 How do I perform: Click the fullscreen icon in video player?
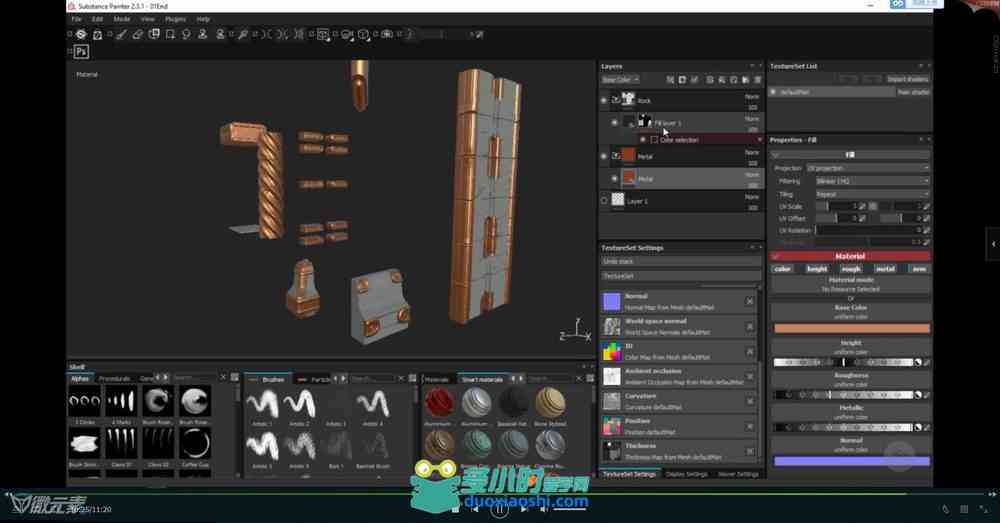tap(984, 509)
